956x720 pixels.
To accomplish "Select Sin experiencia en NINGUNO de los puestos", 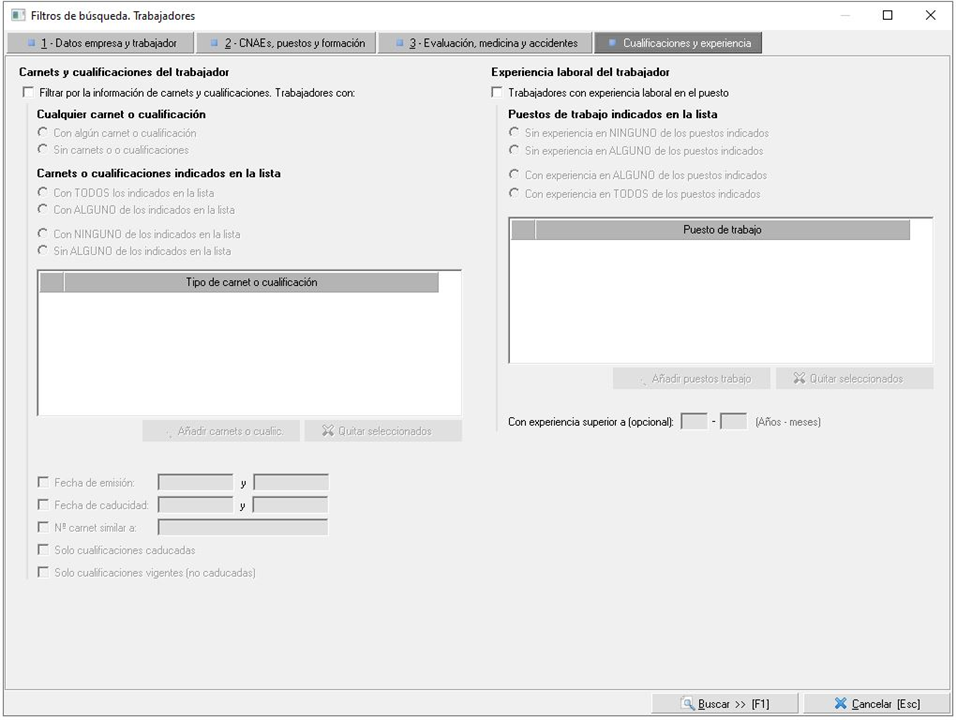I will pyautogui.click(x=514, y=132).
